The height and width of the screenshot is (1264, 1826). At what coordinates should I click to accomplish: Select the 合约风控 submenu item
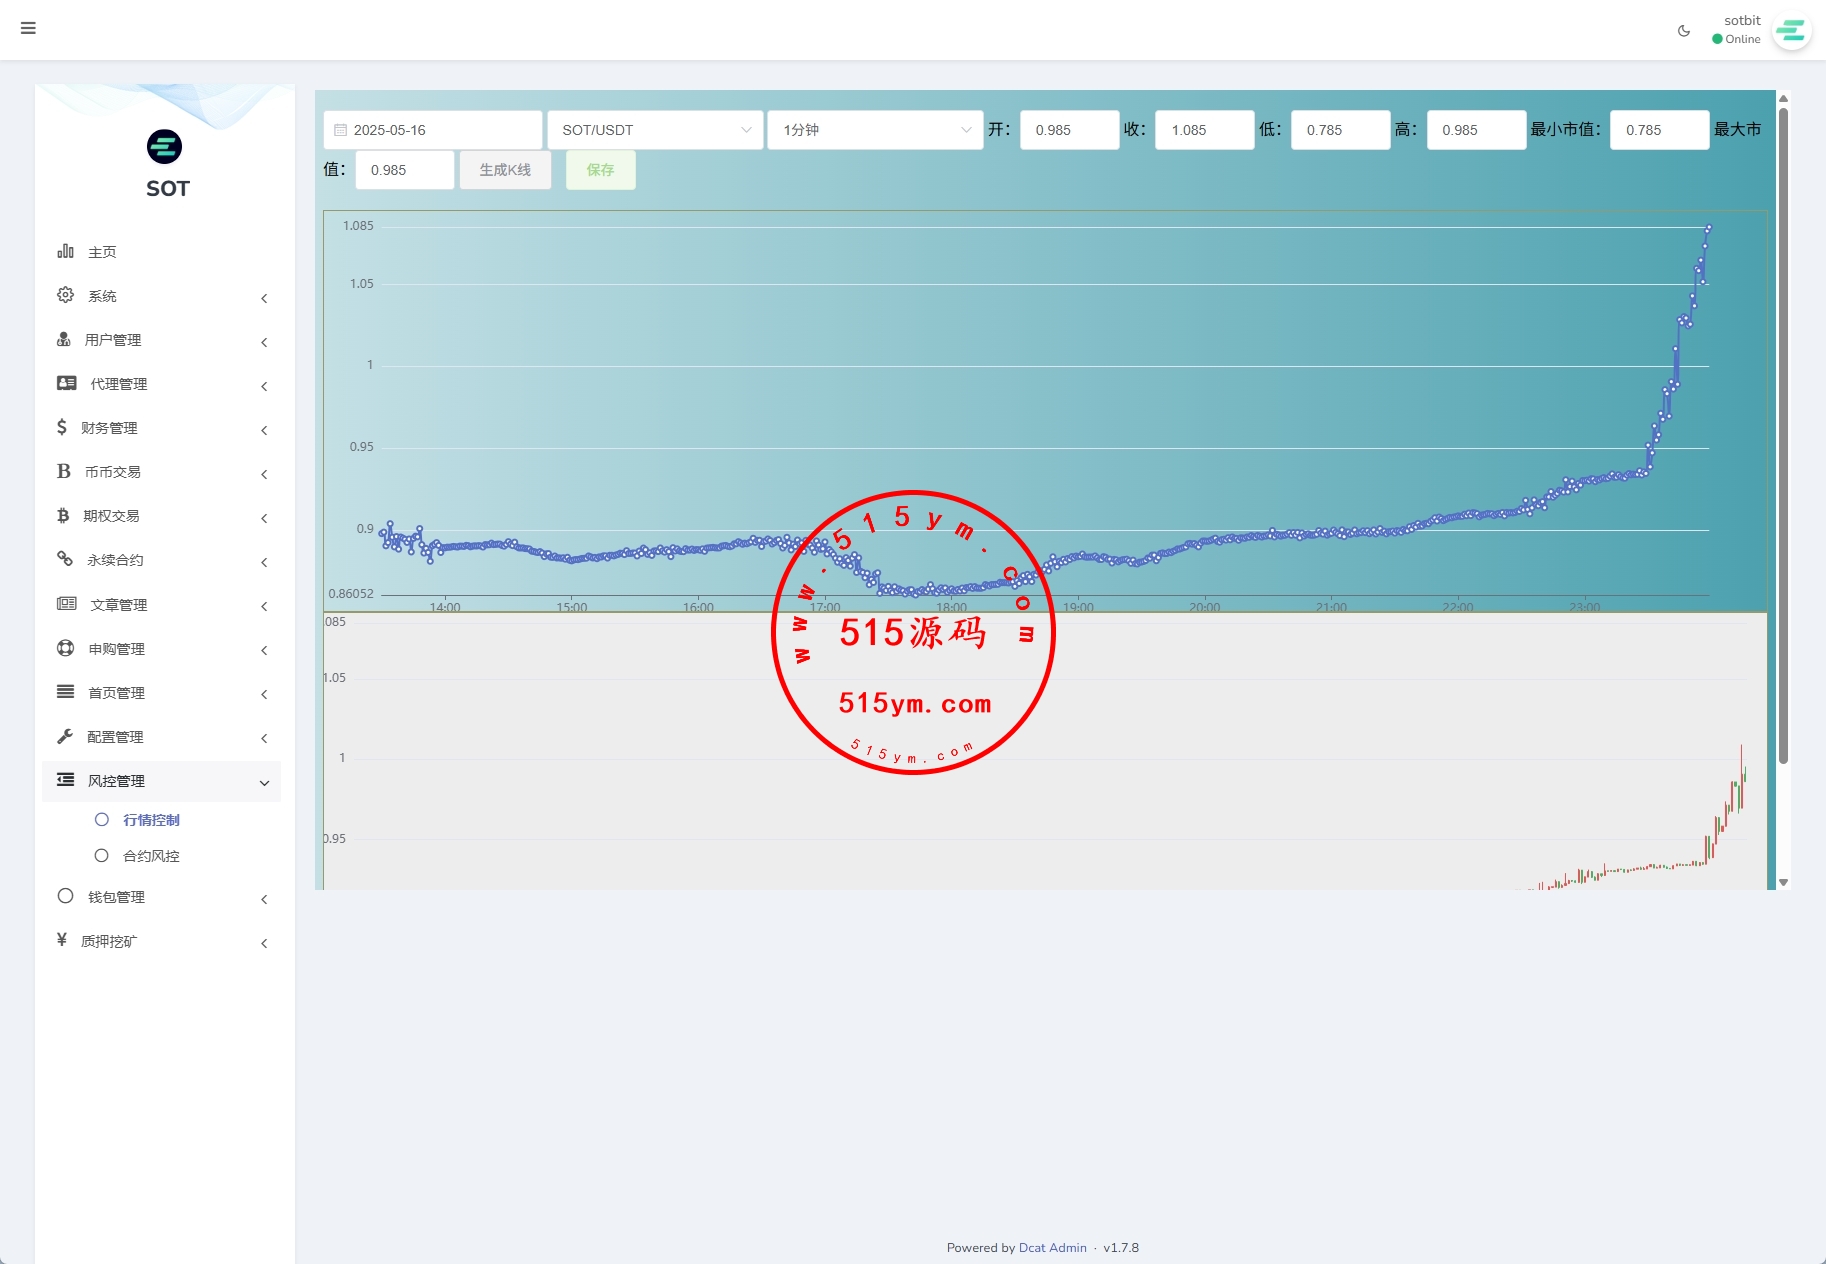[x=151, y=856]
